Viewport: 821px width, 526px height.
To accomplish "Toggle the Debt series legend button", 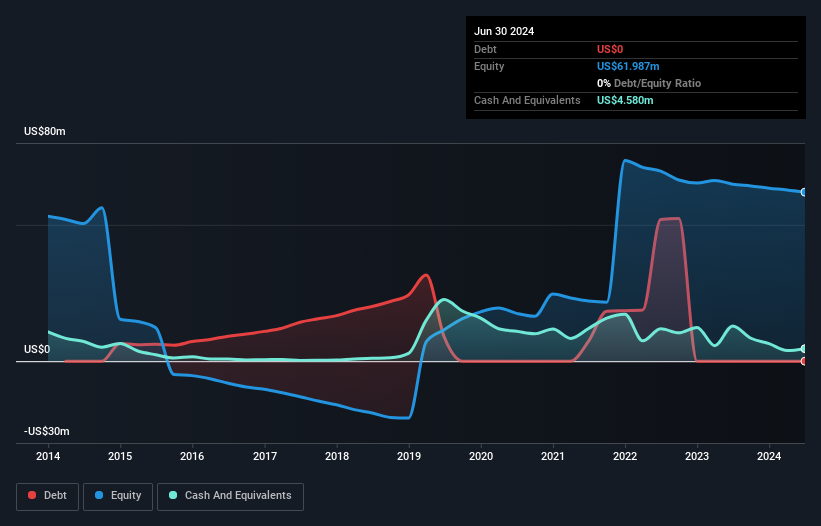I will tap(48, 496).
